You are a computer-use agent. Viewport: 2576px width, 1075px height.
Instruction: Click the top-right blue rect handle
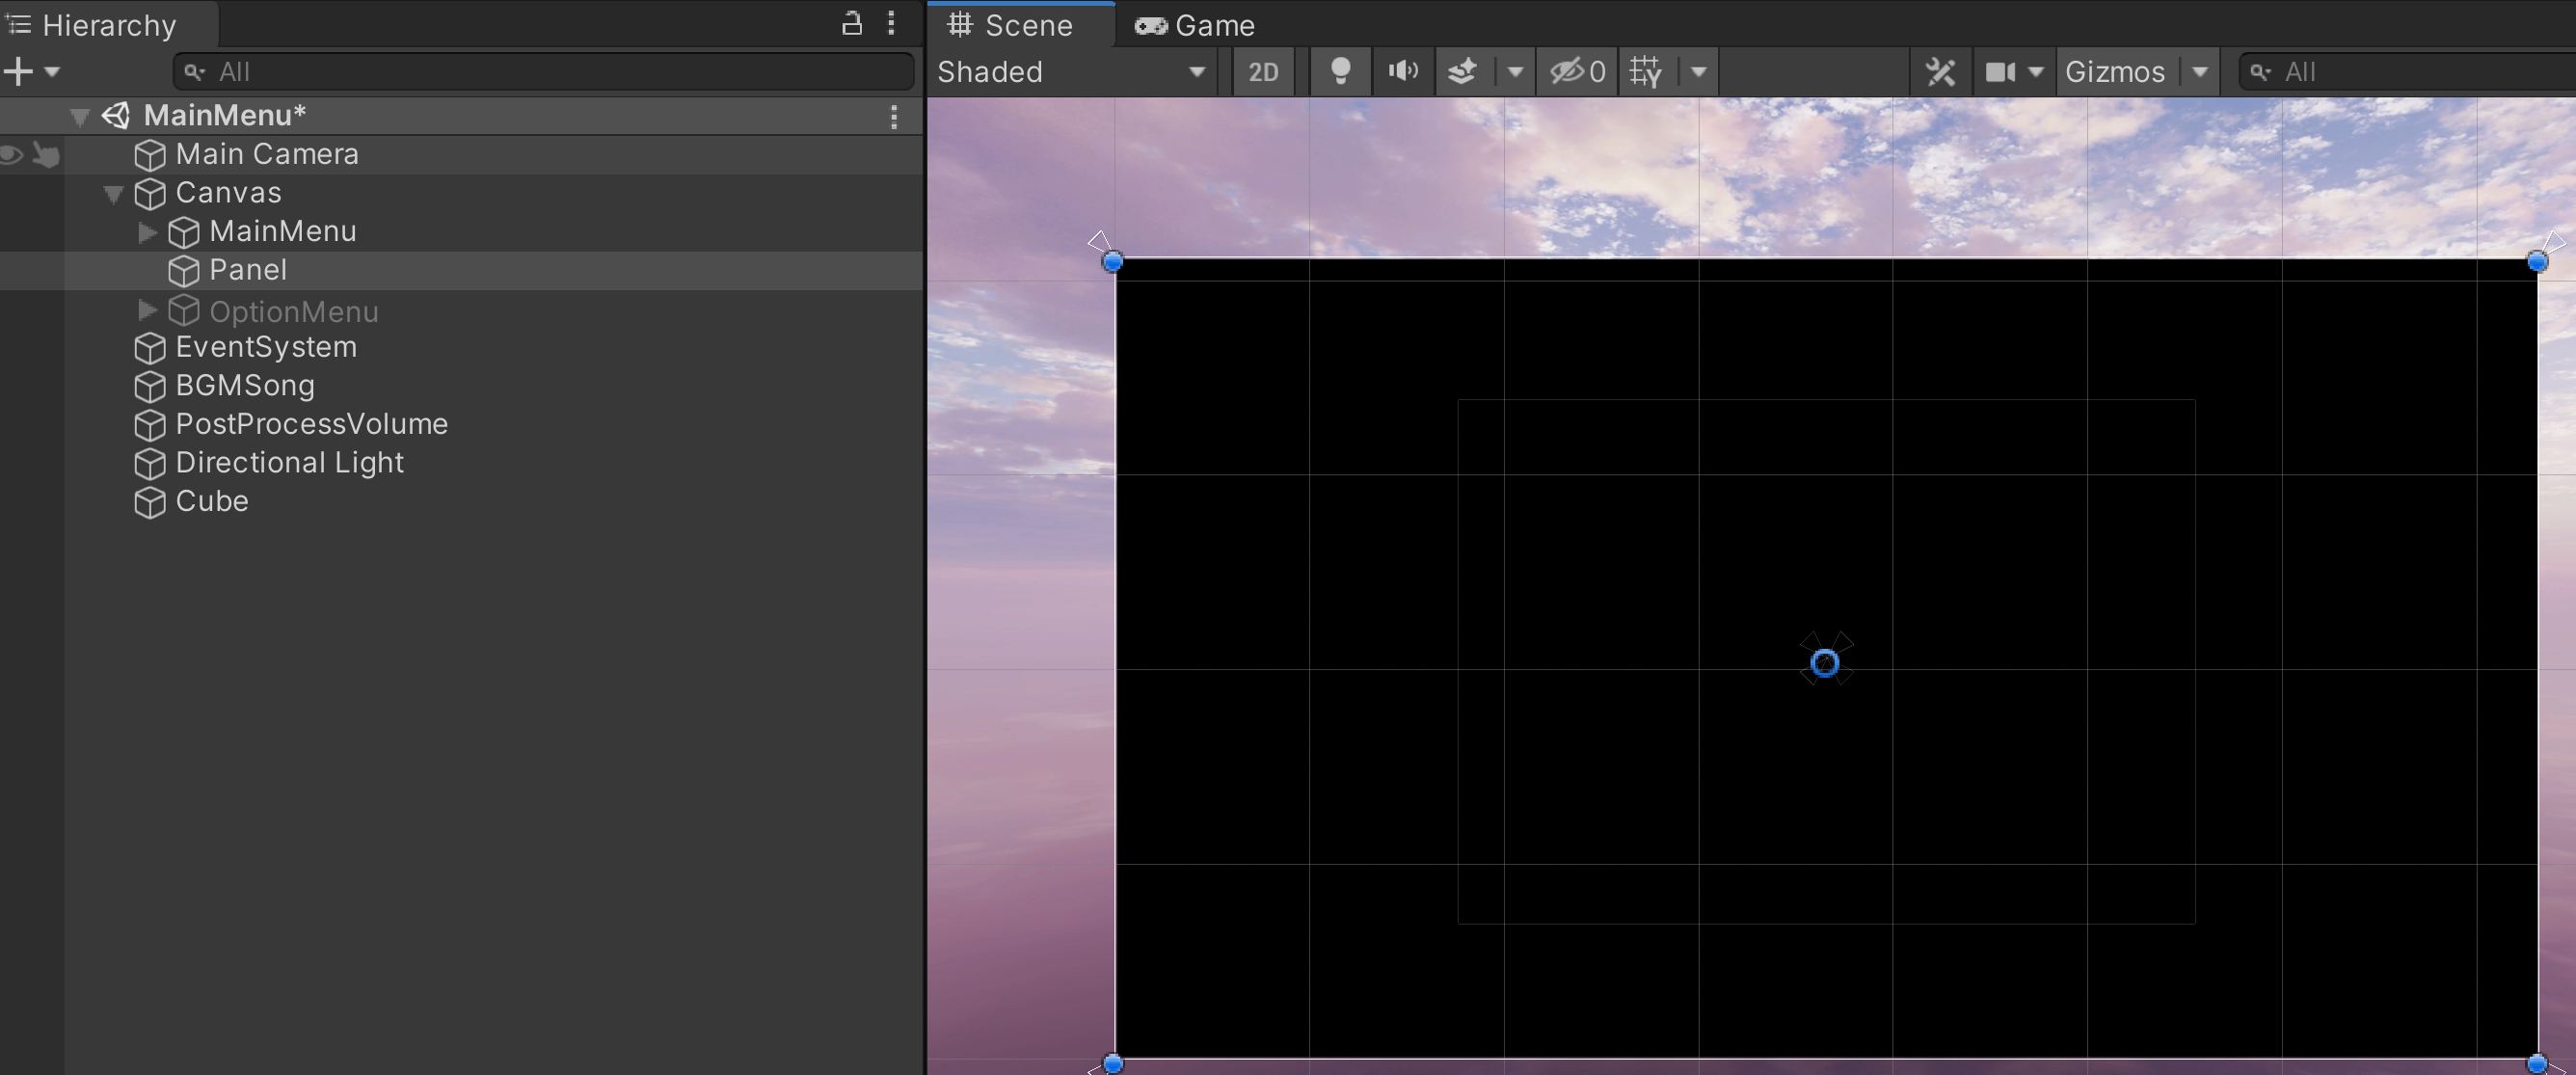pos(2537,262)
